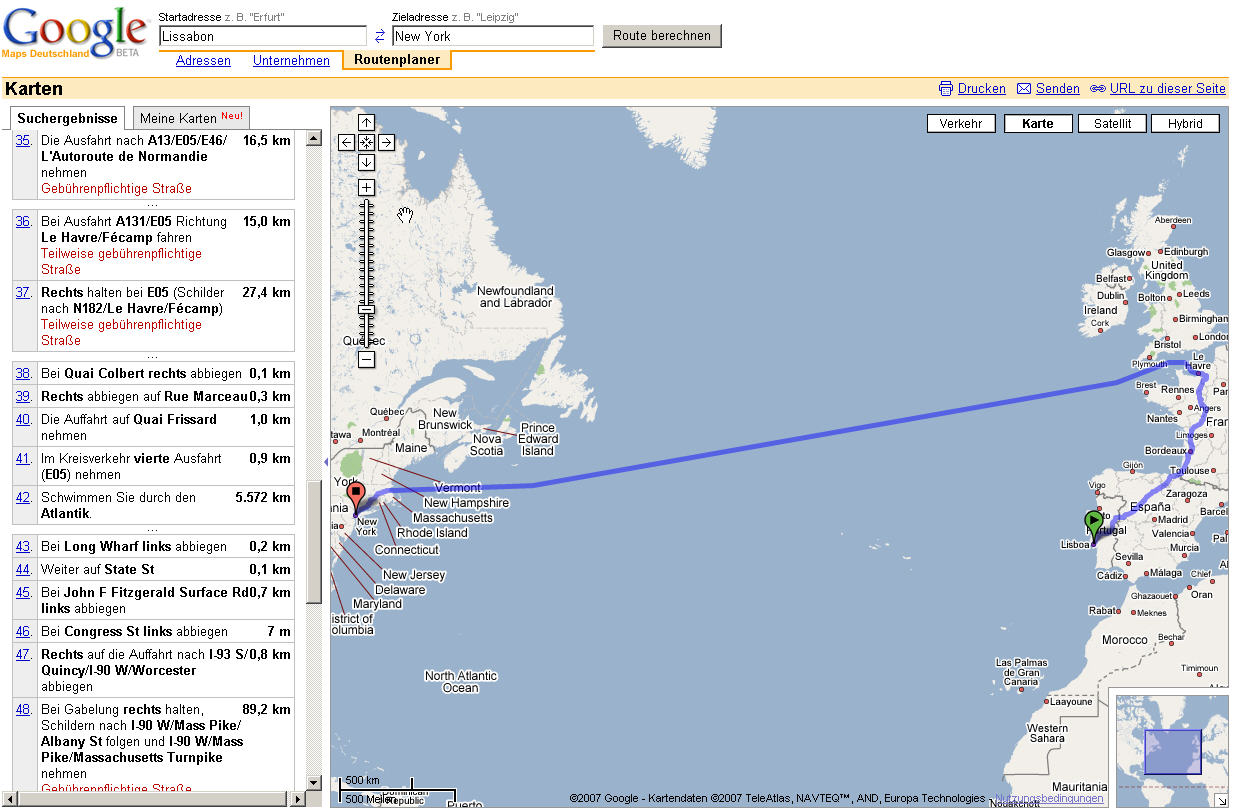The width and height of the screenshot is (1234, 812).
Task: Show the Verkehr traffic layer
Action: click(961, 124)
